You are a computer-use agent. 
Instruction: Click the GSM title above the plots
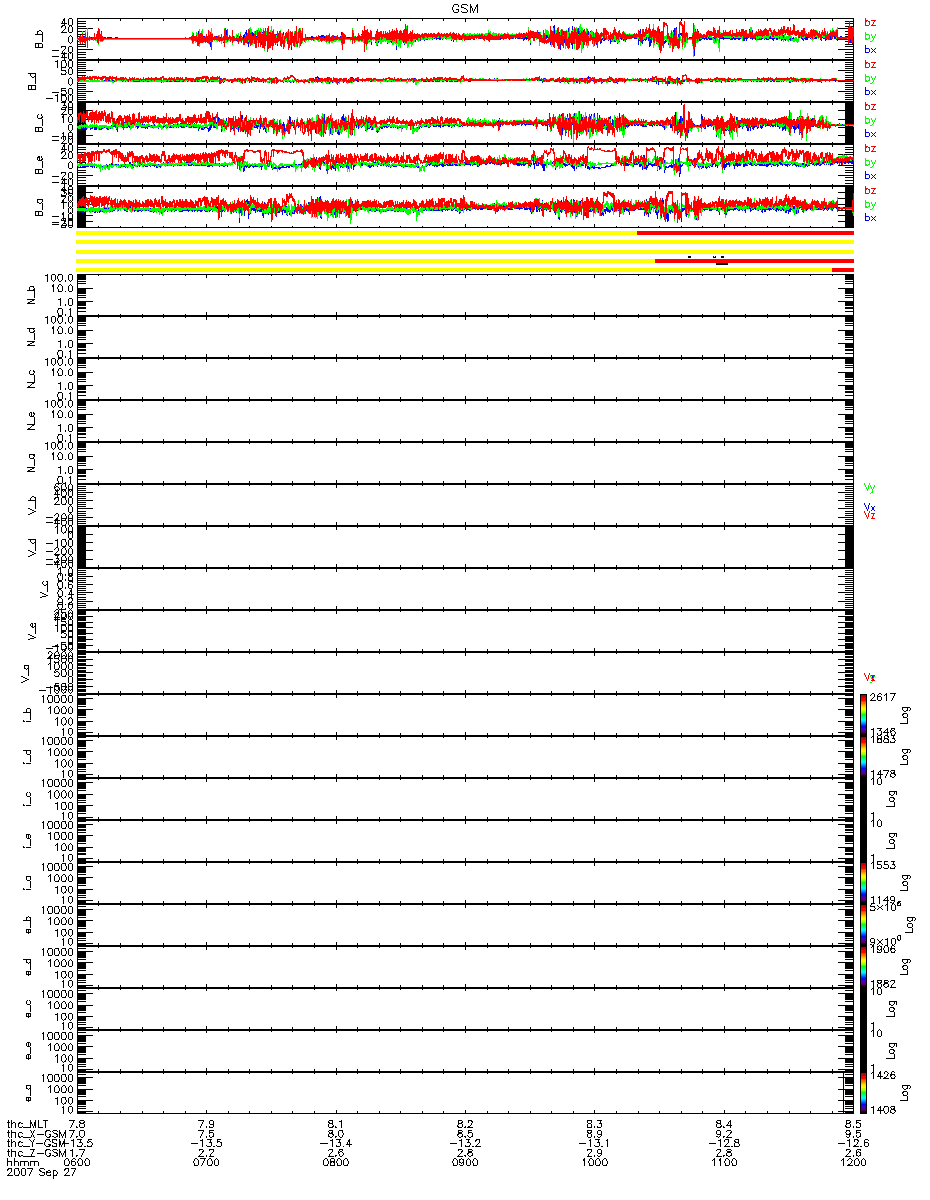[463, 7]
